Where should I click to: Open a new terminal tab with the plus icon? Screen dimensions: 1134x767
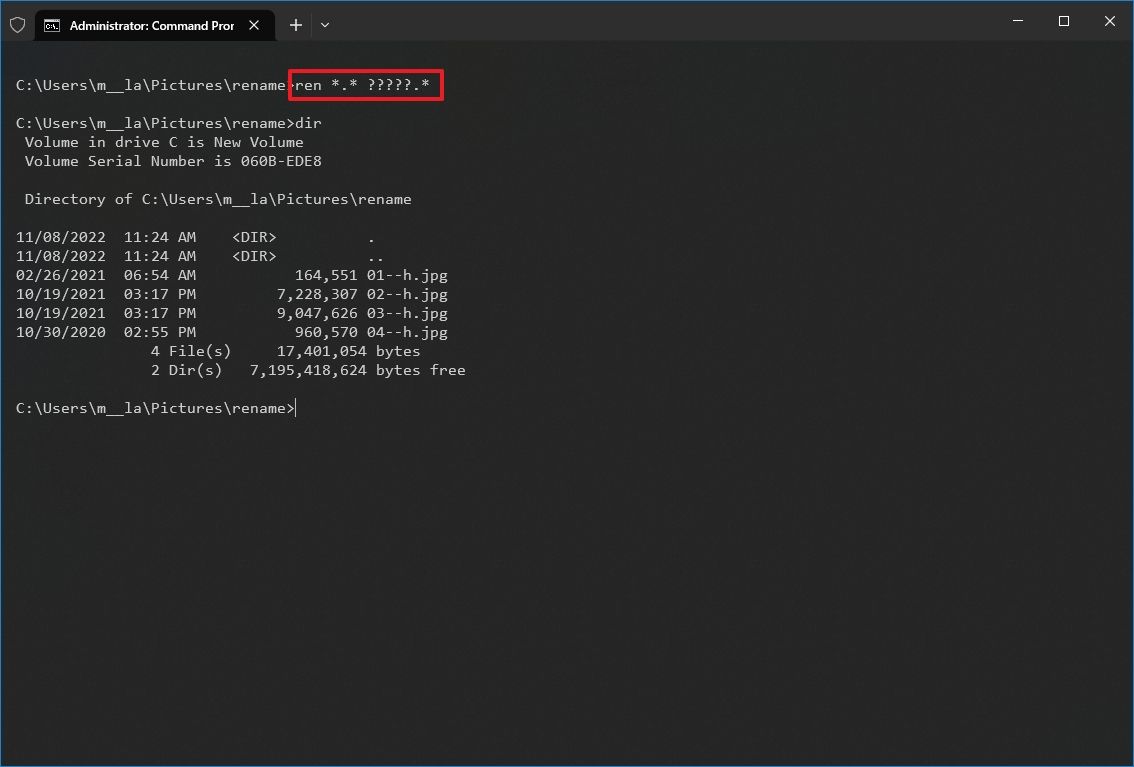(x=295, y=25)
